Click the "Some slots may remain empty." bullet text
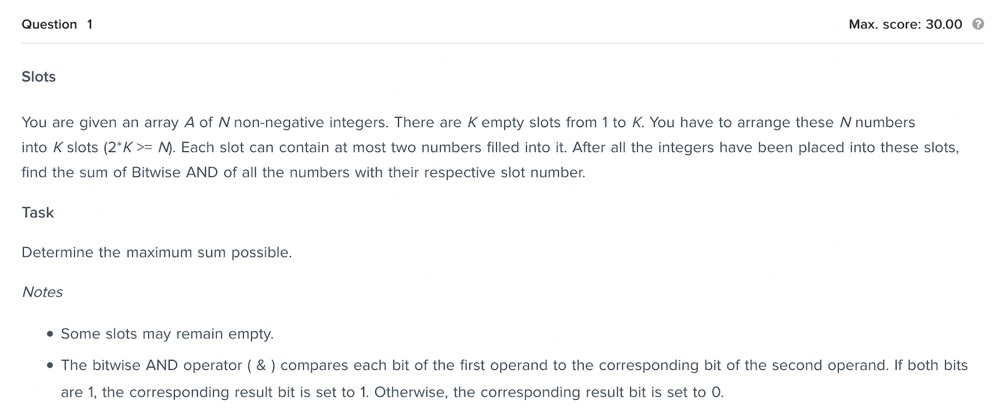The height and width of the screenshot is (416, 1000). click(167, 334)
